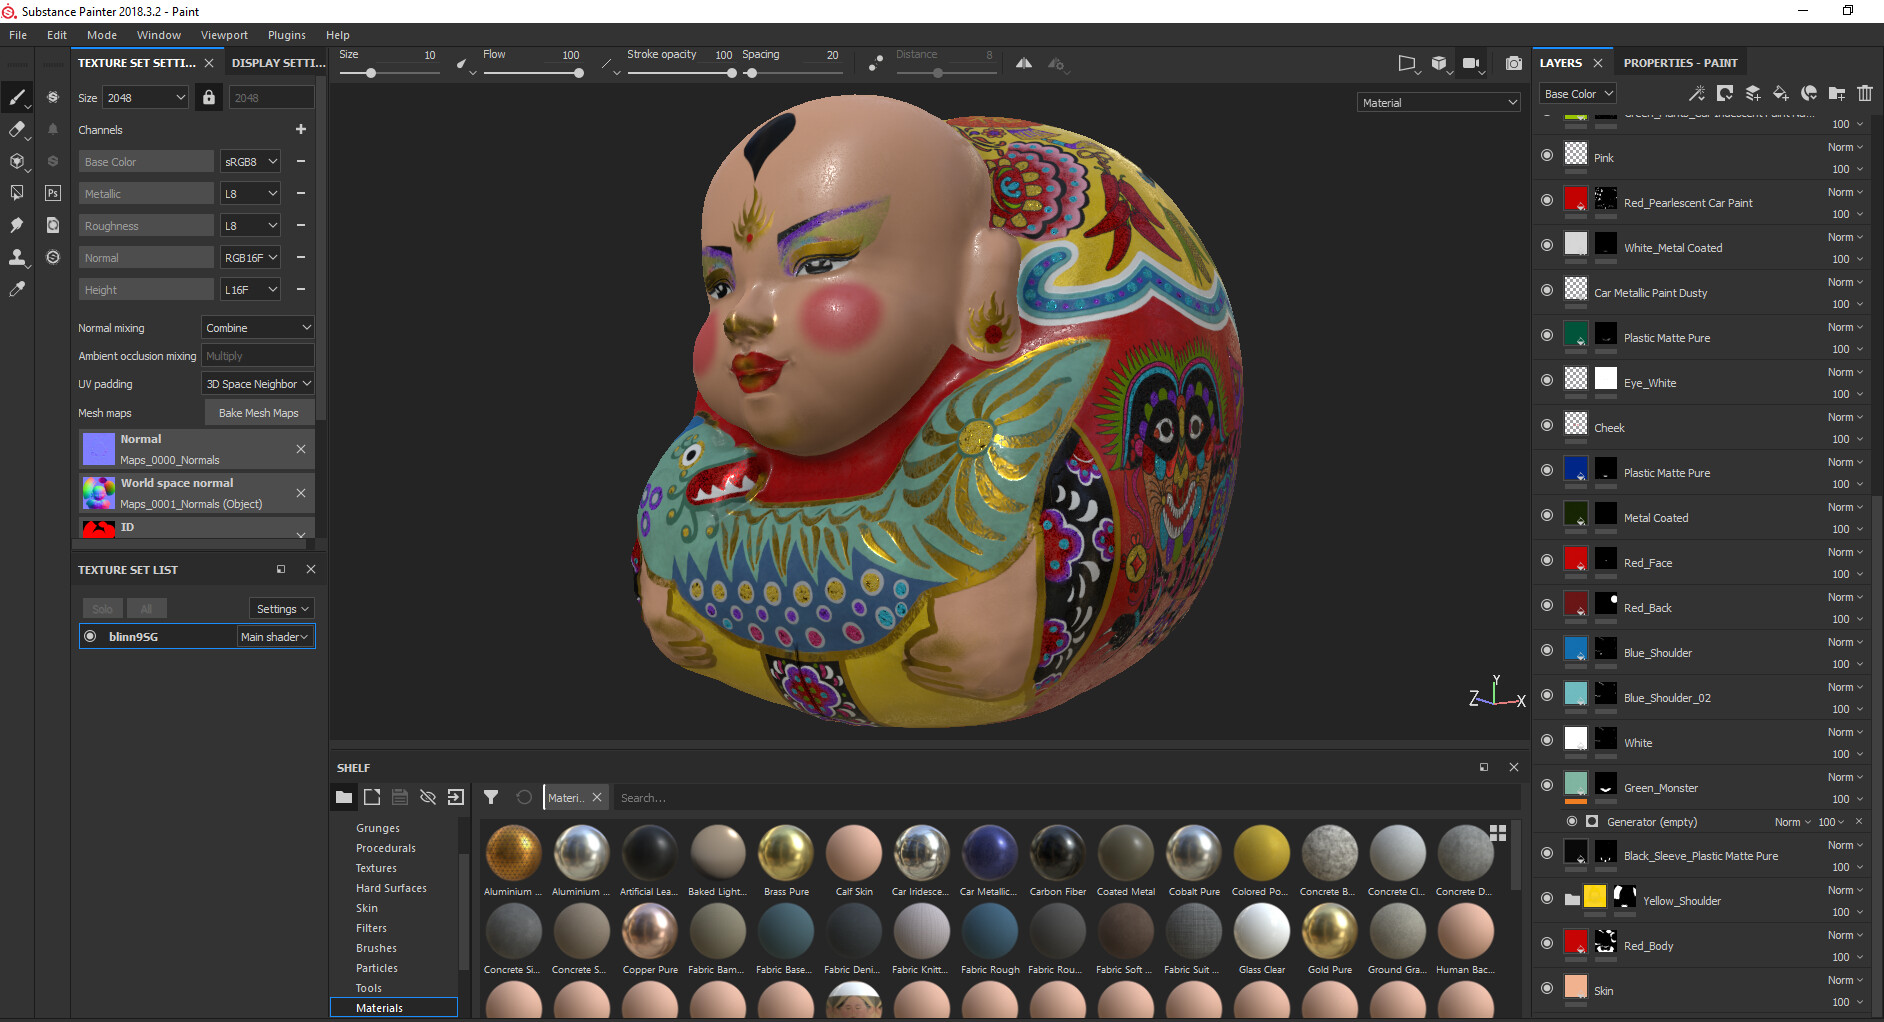Open Main shader dropdown for blinn9SG
1884x1022 pixels.
tap(275, 636)
